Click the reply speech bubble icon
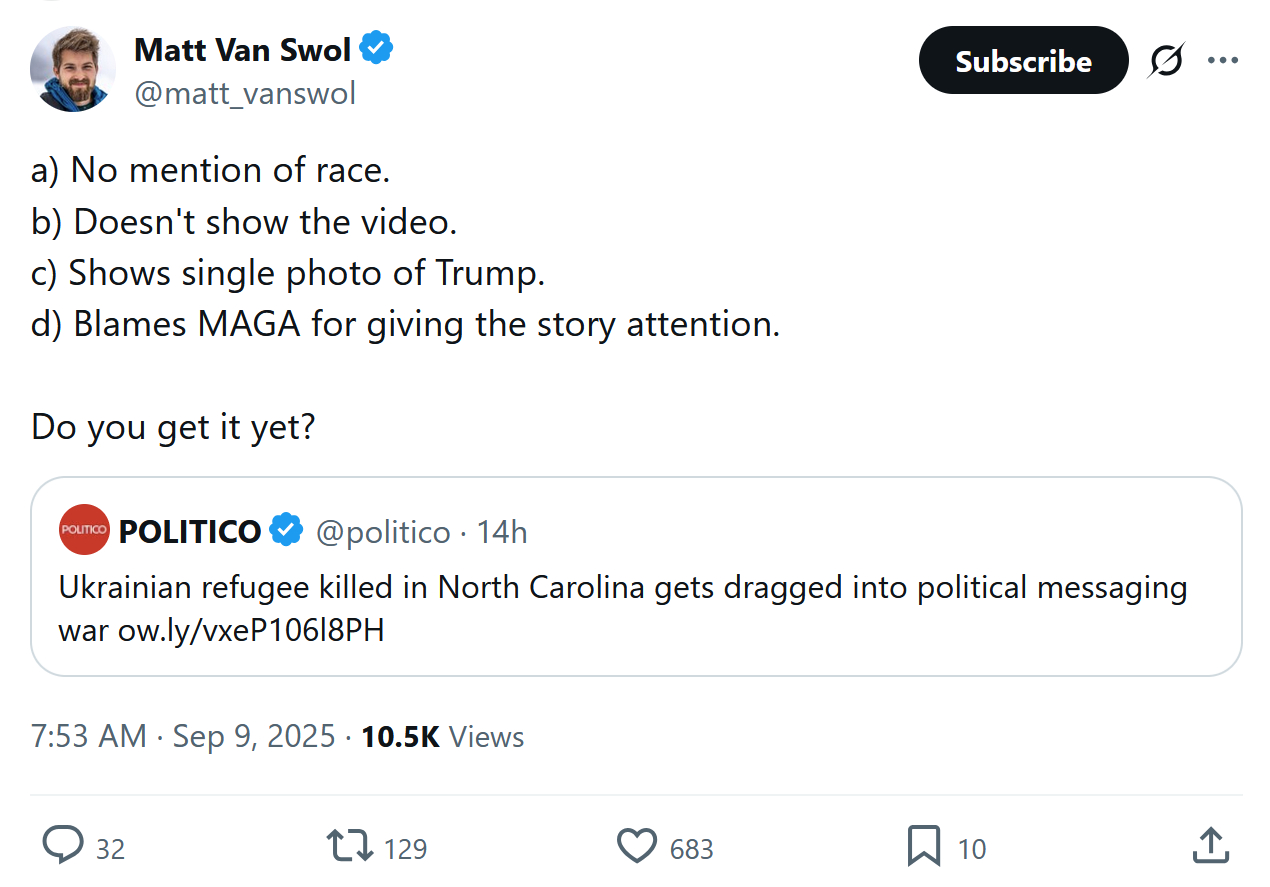Viewport: 1270px width, 887px height. [x=63, y=847]
